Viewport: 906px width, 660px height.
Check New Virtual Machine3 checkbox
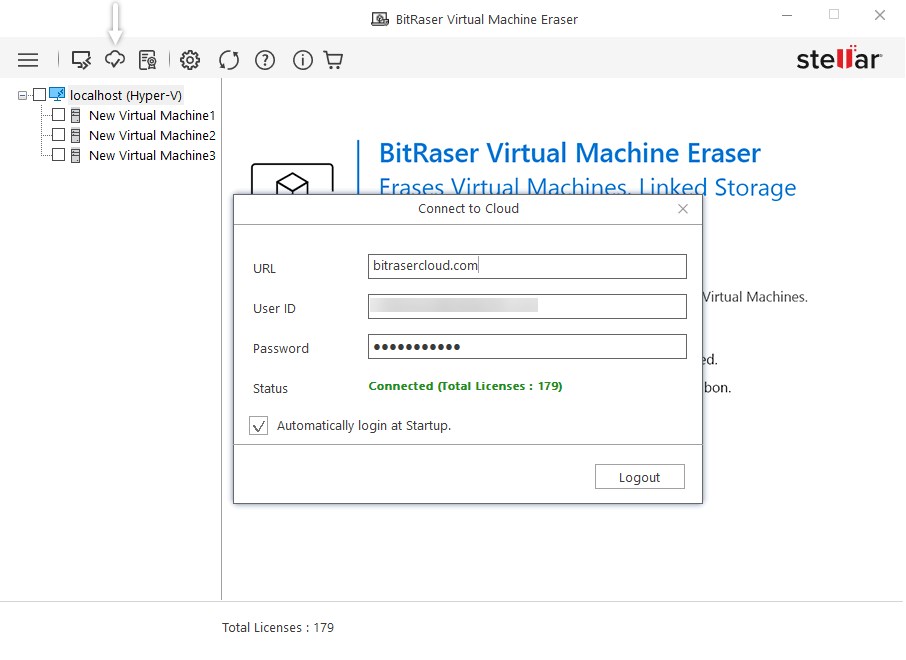pos(58,154)
